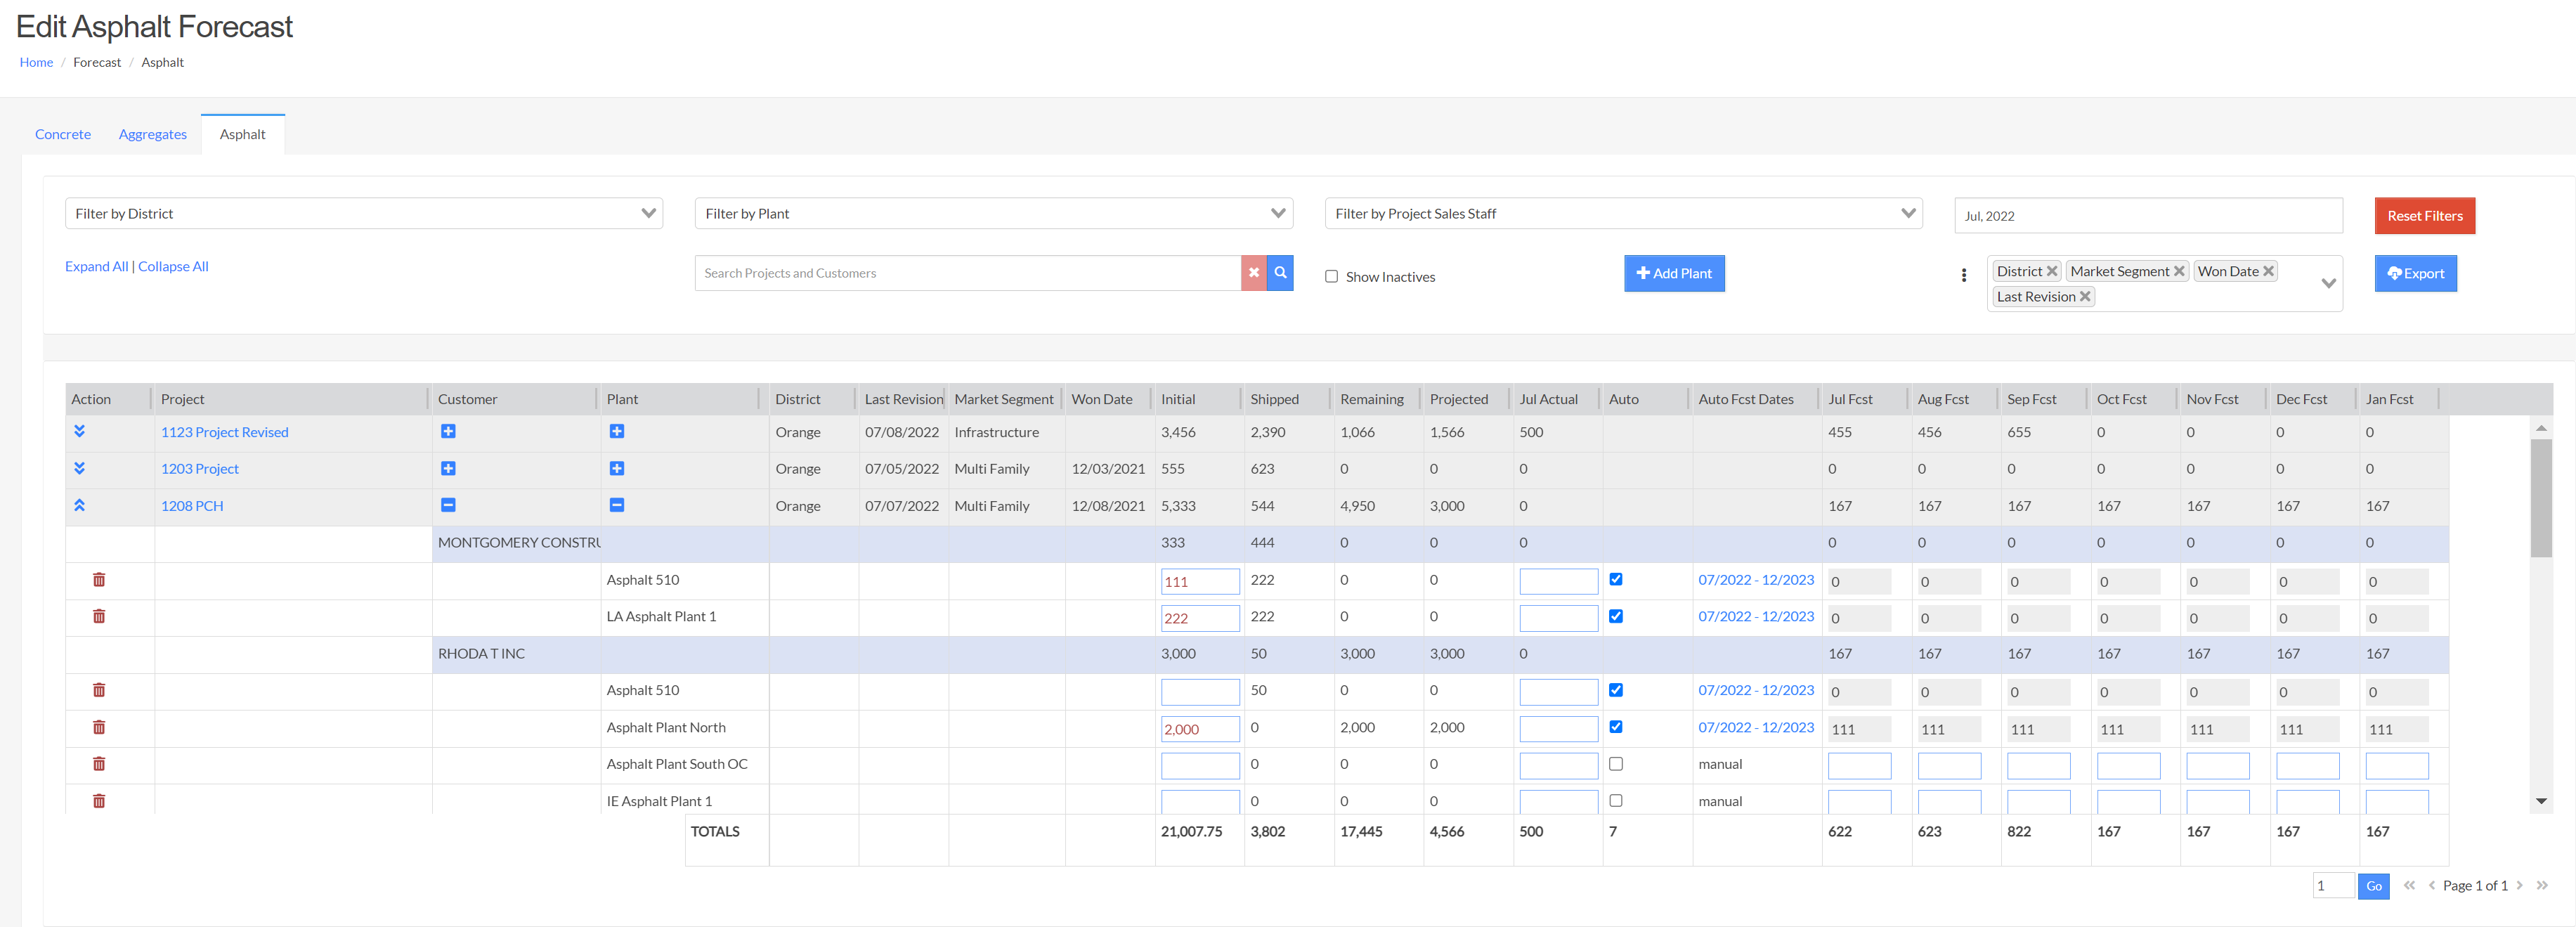The height and width of the screenshot is (927, 2576).
Task: Open the Filter by Plant dropdown
Action: pos(993,213)
